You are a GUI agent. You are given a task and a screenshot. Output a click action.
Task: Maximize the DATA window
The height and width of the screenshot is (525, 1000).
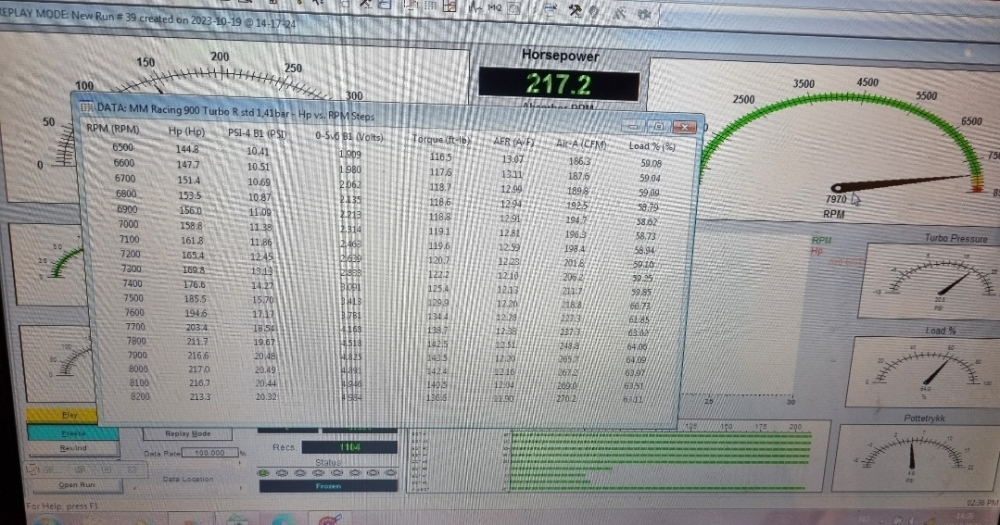pyautogui.click(x=659, y=126)
